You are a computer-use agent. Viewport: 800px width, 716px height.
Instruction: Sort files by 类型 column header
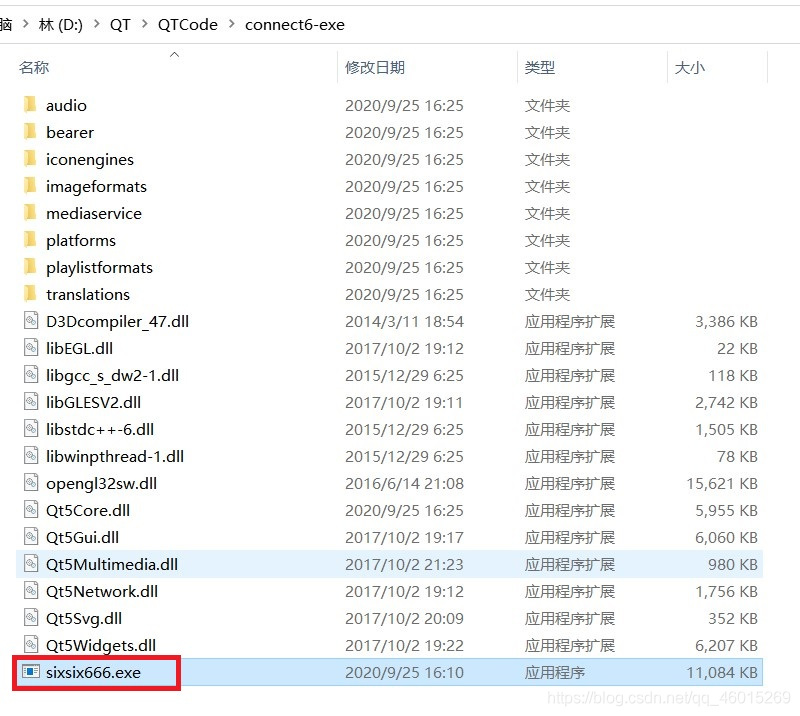pyautogui.click(x=540, y=67)
